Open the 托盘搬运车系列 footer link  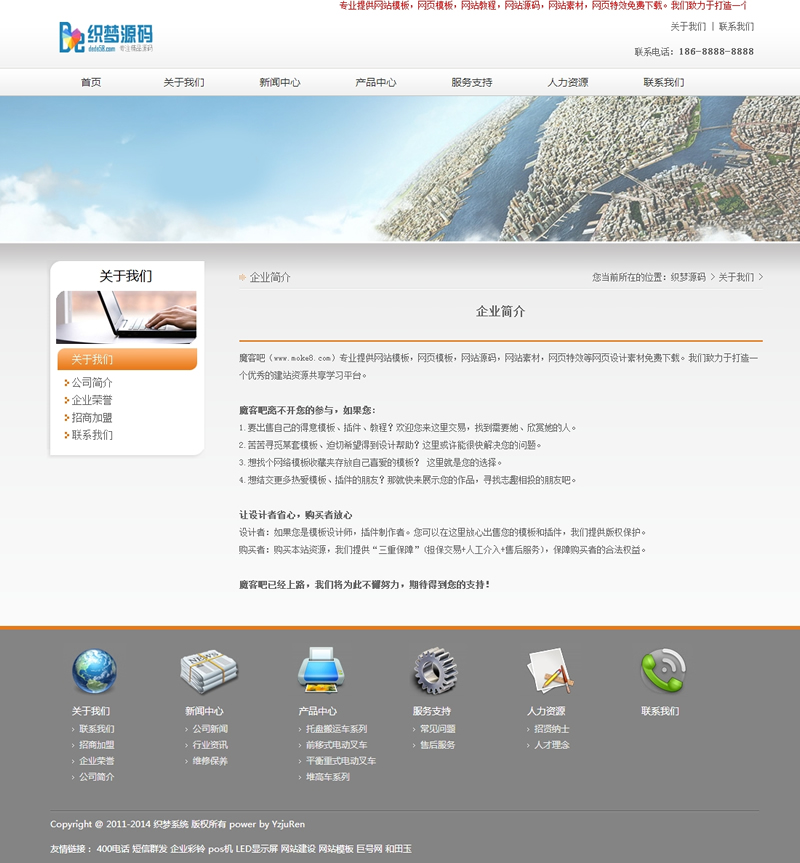click(x=336, y=729)
